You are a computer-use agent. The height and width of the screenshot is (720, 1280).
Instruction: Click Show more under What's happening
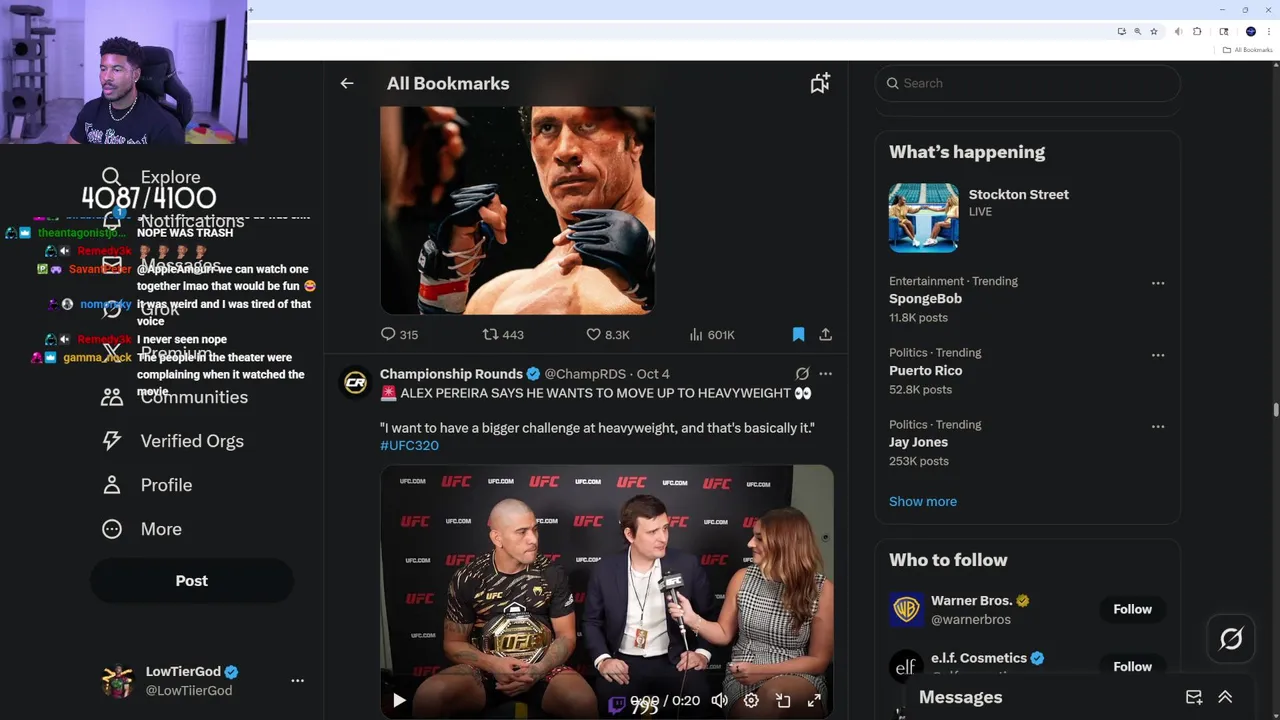pyautogui.click(x=923, y=502)
